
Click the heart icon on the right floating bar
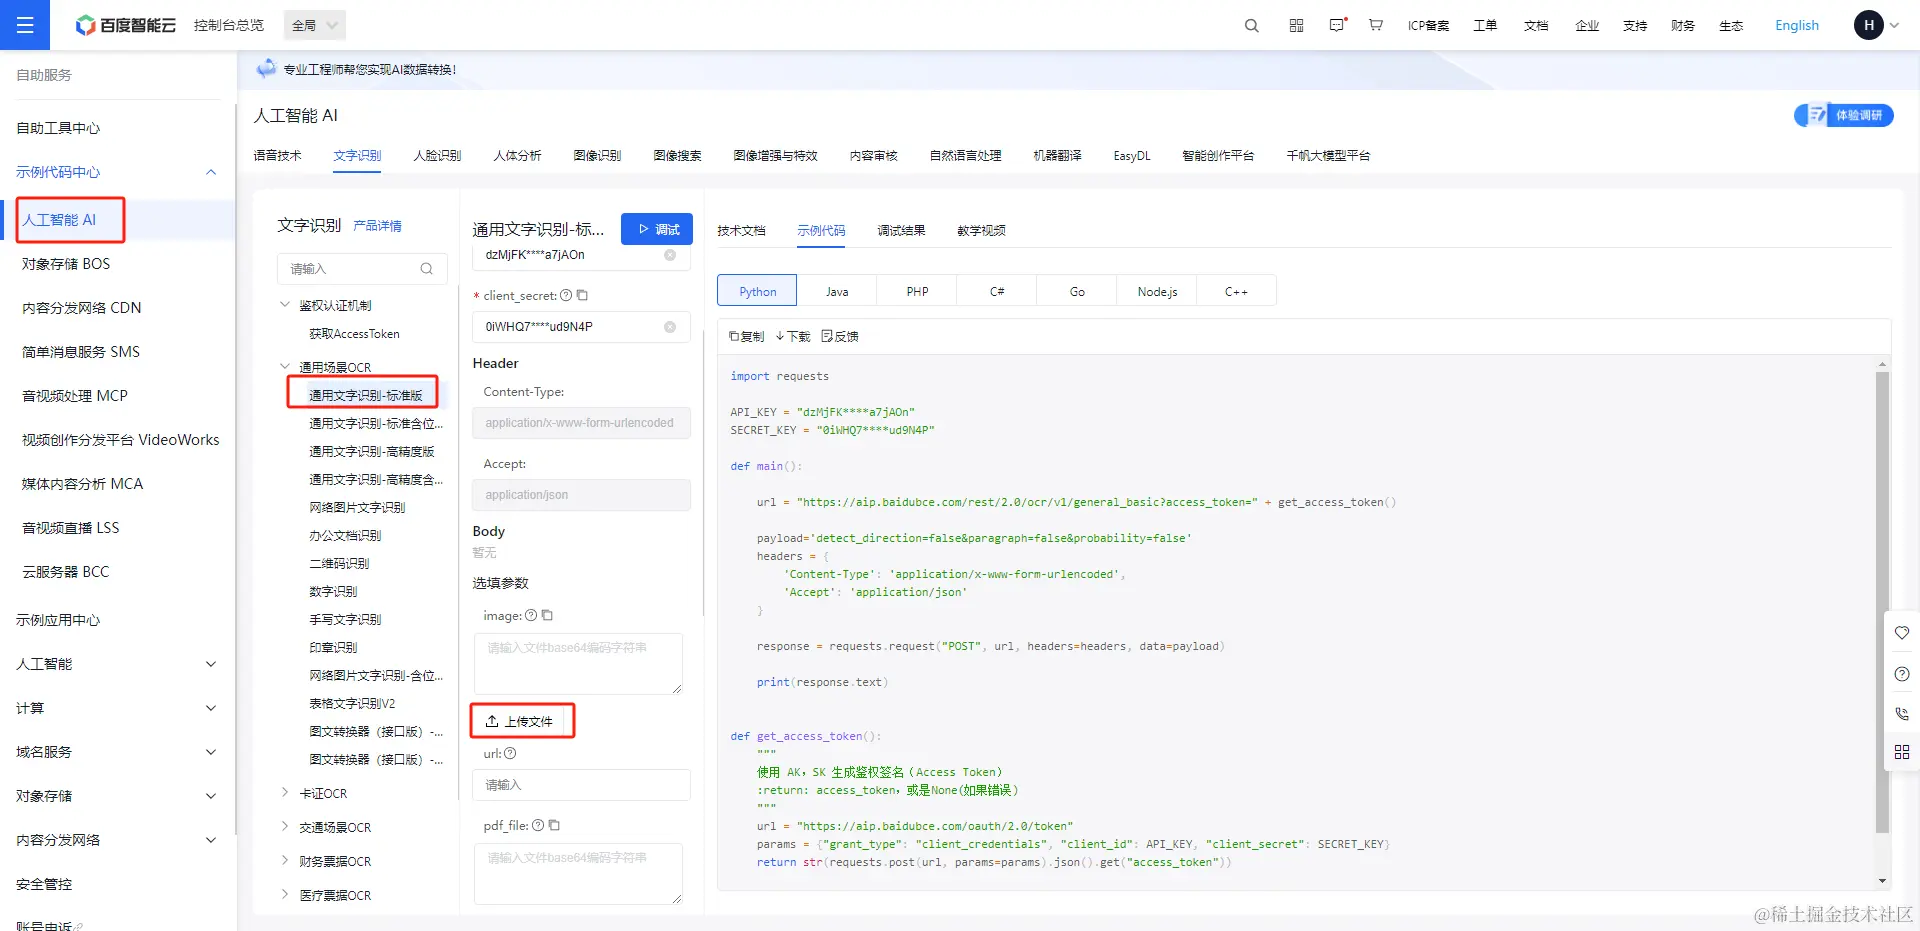tap(1902, 632)
